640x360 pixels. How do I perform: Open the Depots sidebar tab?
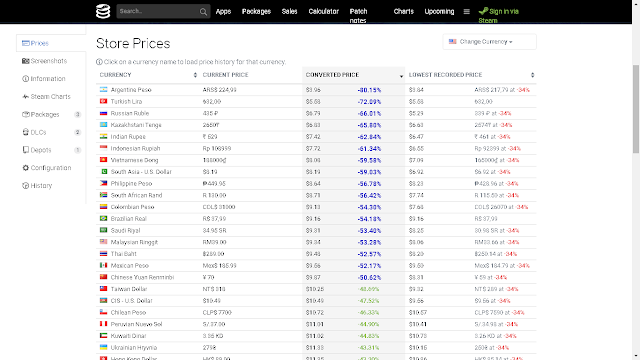tap(51, 150)
